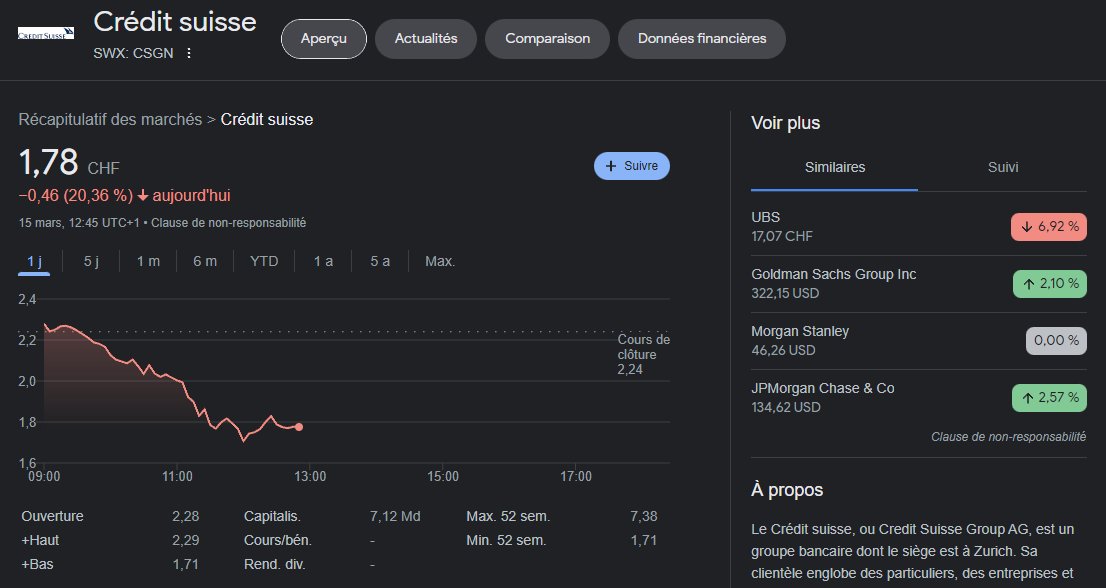Click the 134,62 USD JPMorgan price

point(786,407)
